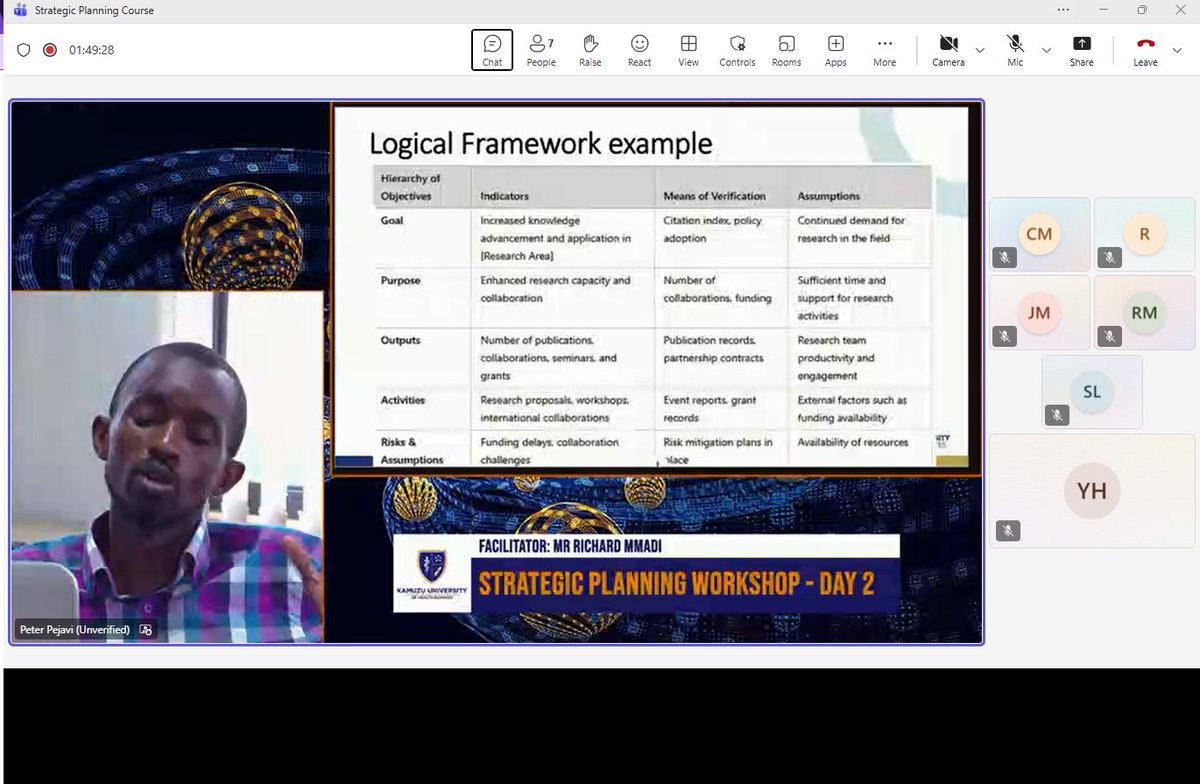Click muted mic icon on R tile
The height and width of the screenshot is (784, 1200).
point(1110,257)
